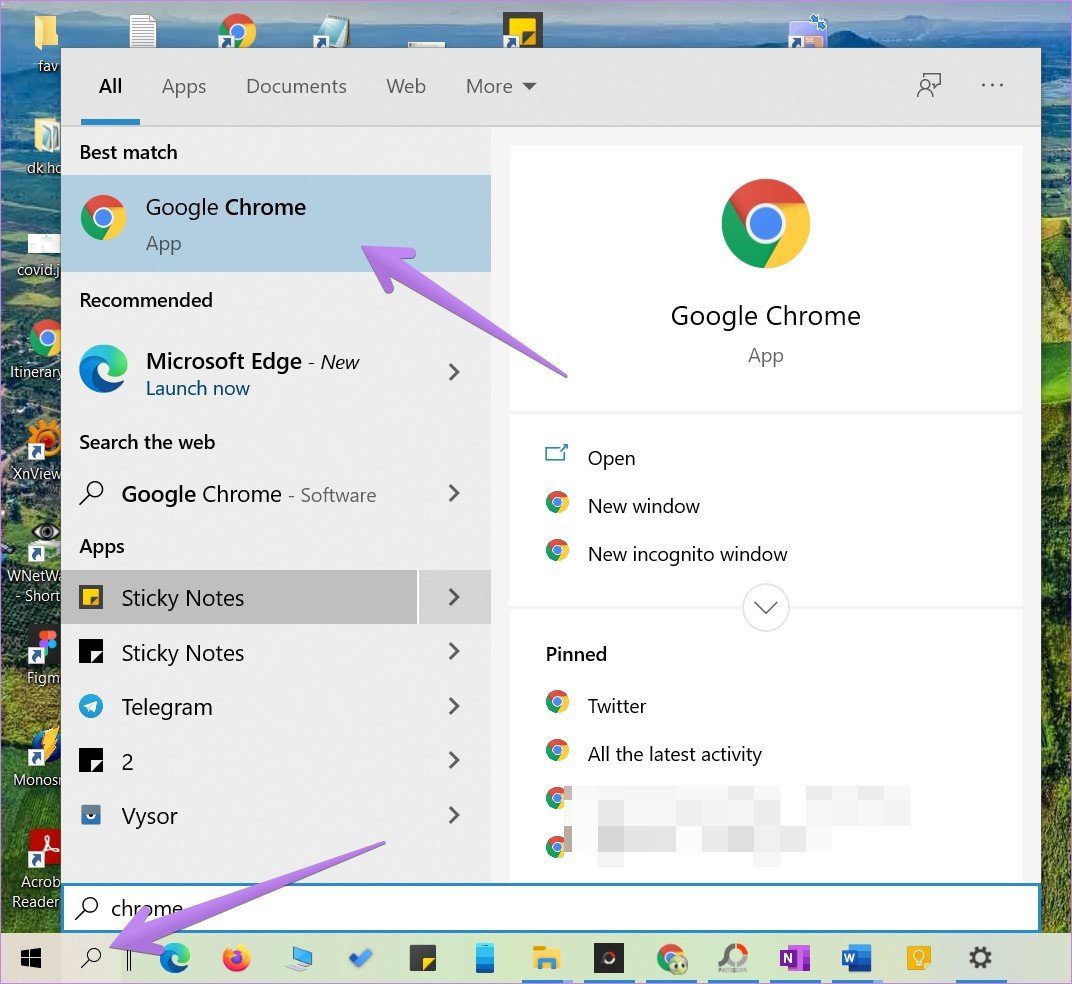The image size is (1072, 984).
Task: Expand the highlighted Sticky Notes row arrow
Action: pos(454,597)
